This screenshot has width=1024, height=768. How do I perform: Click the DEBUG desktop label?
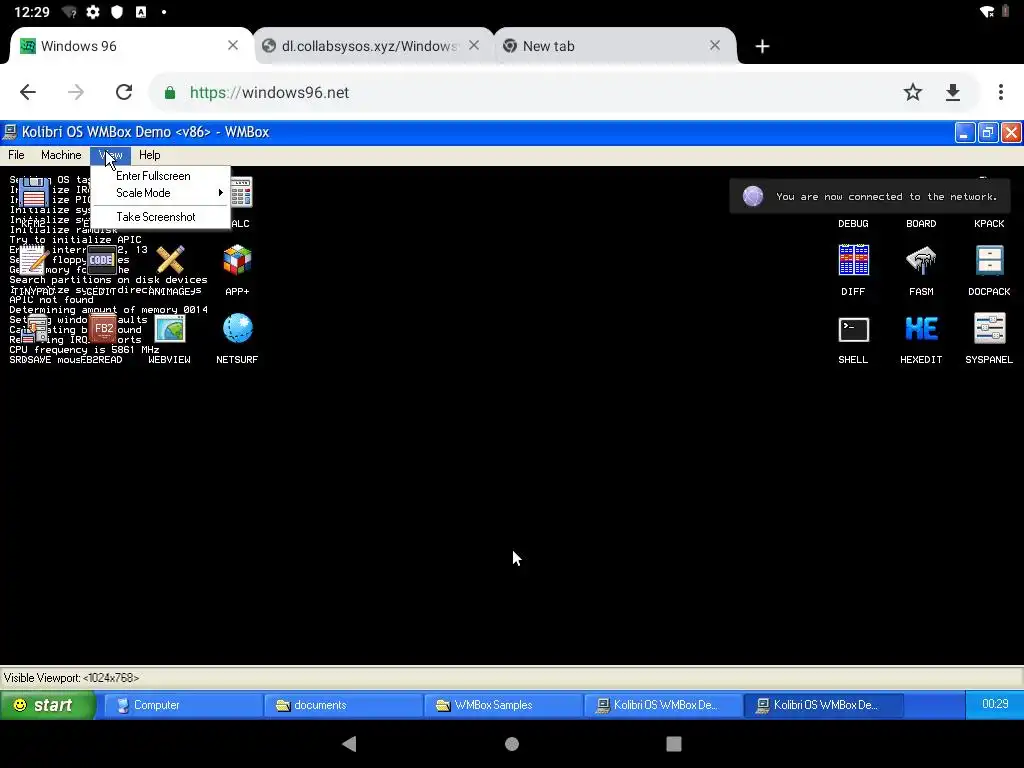853,223
